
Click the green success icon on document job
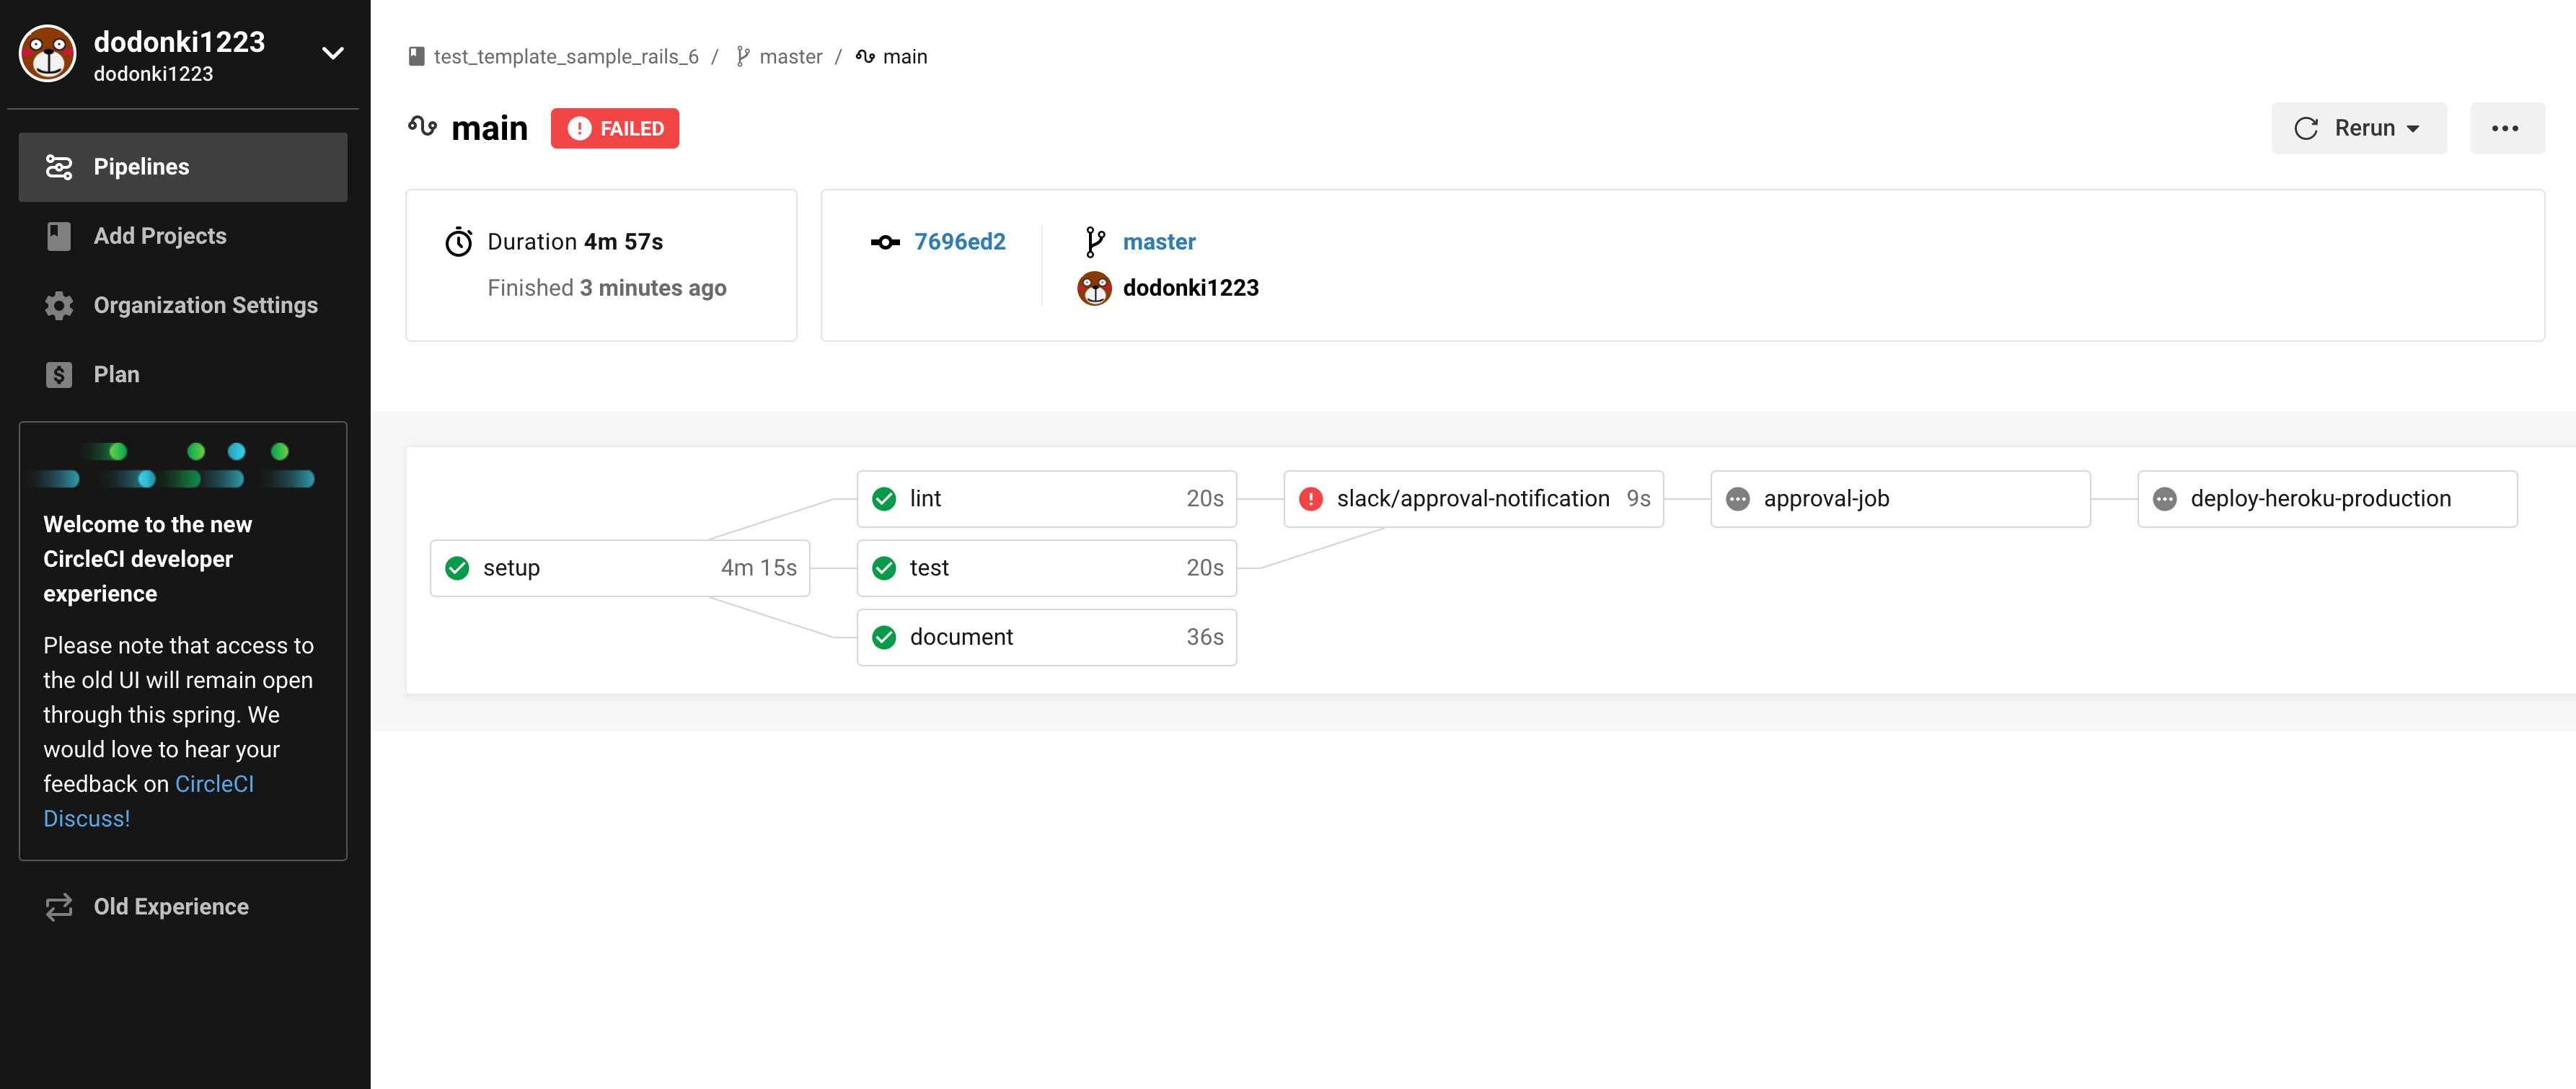pyautogui.click(x=884, y=637)
